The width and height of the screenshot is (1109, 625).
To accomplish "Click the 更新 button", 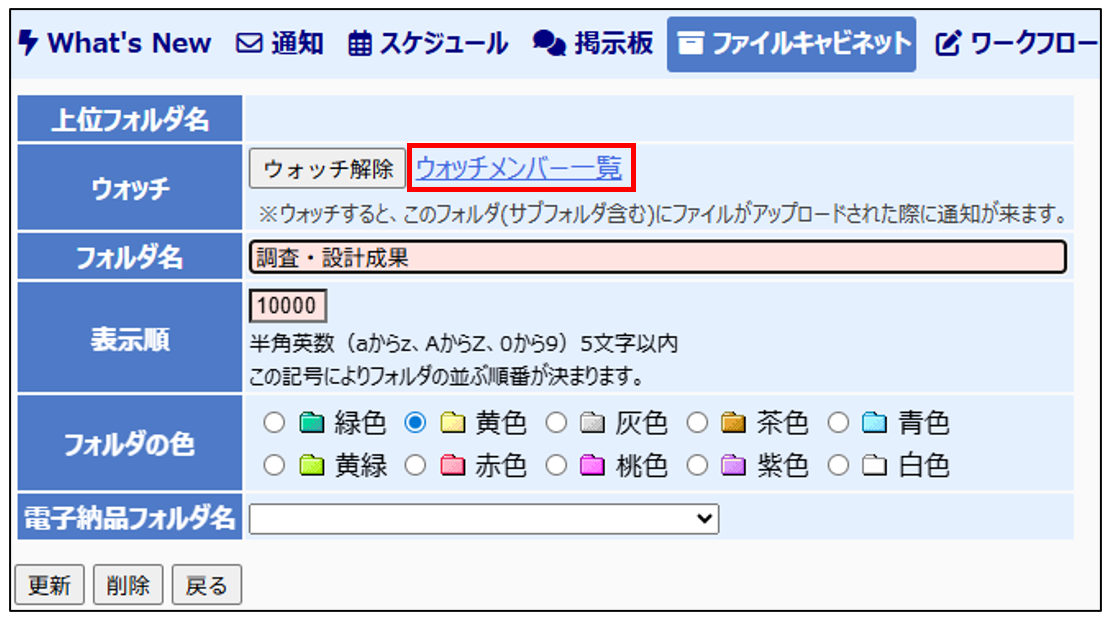I will (x=49, y=585).
